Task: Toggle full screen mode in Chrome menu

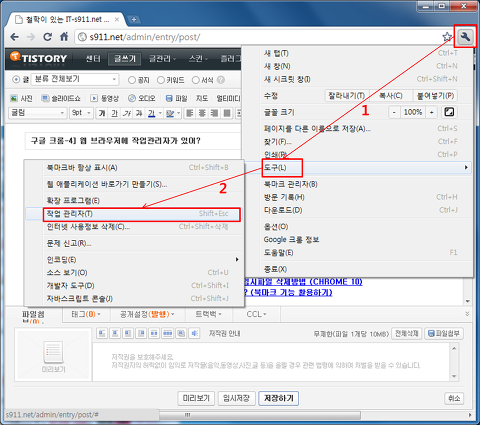Action: point(449,112)
